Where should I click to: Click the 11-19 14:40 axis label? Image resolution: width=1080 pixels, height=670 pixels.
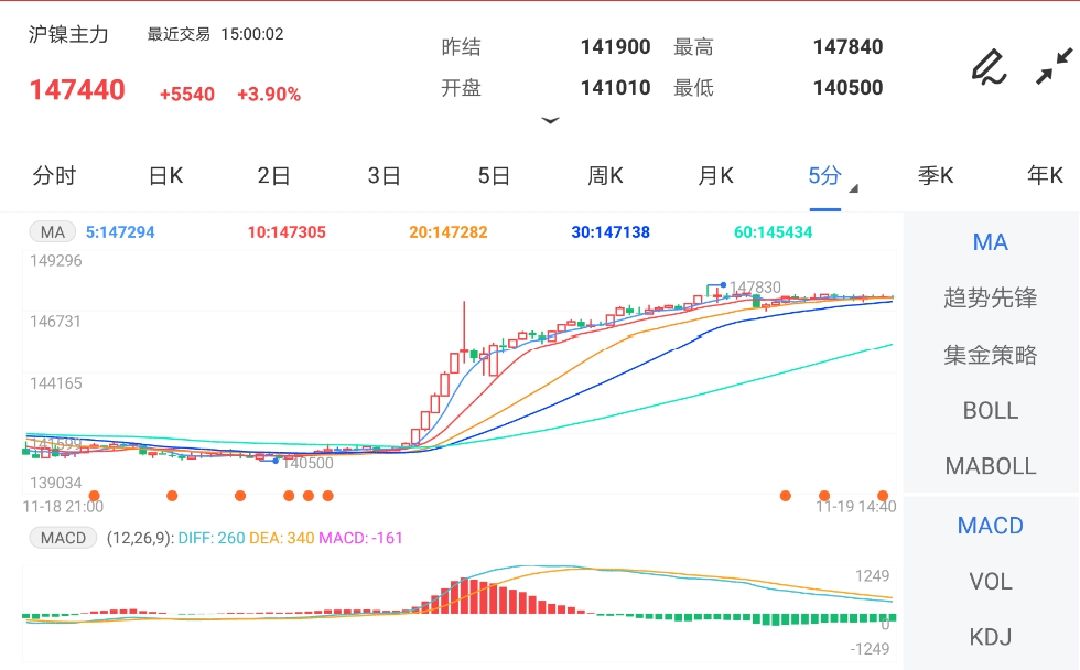(856, 507)
